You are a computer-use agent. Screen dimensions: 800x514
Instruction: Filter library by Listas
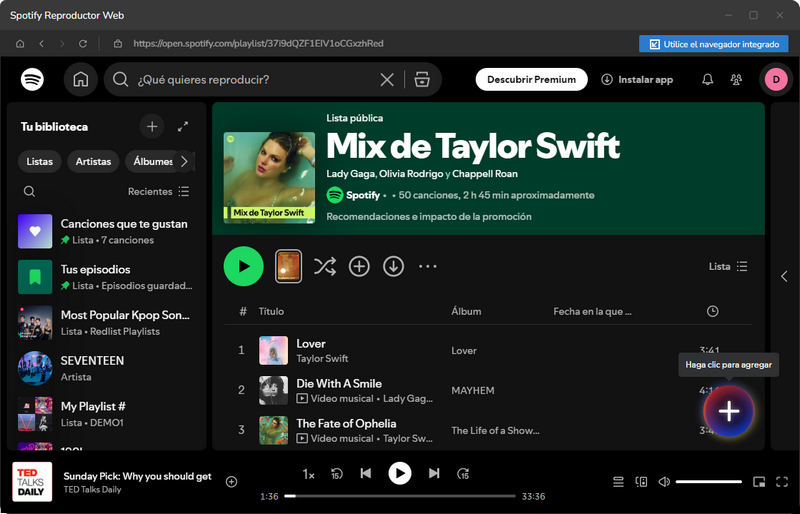click(x=40, y=161)
